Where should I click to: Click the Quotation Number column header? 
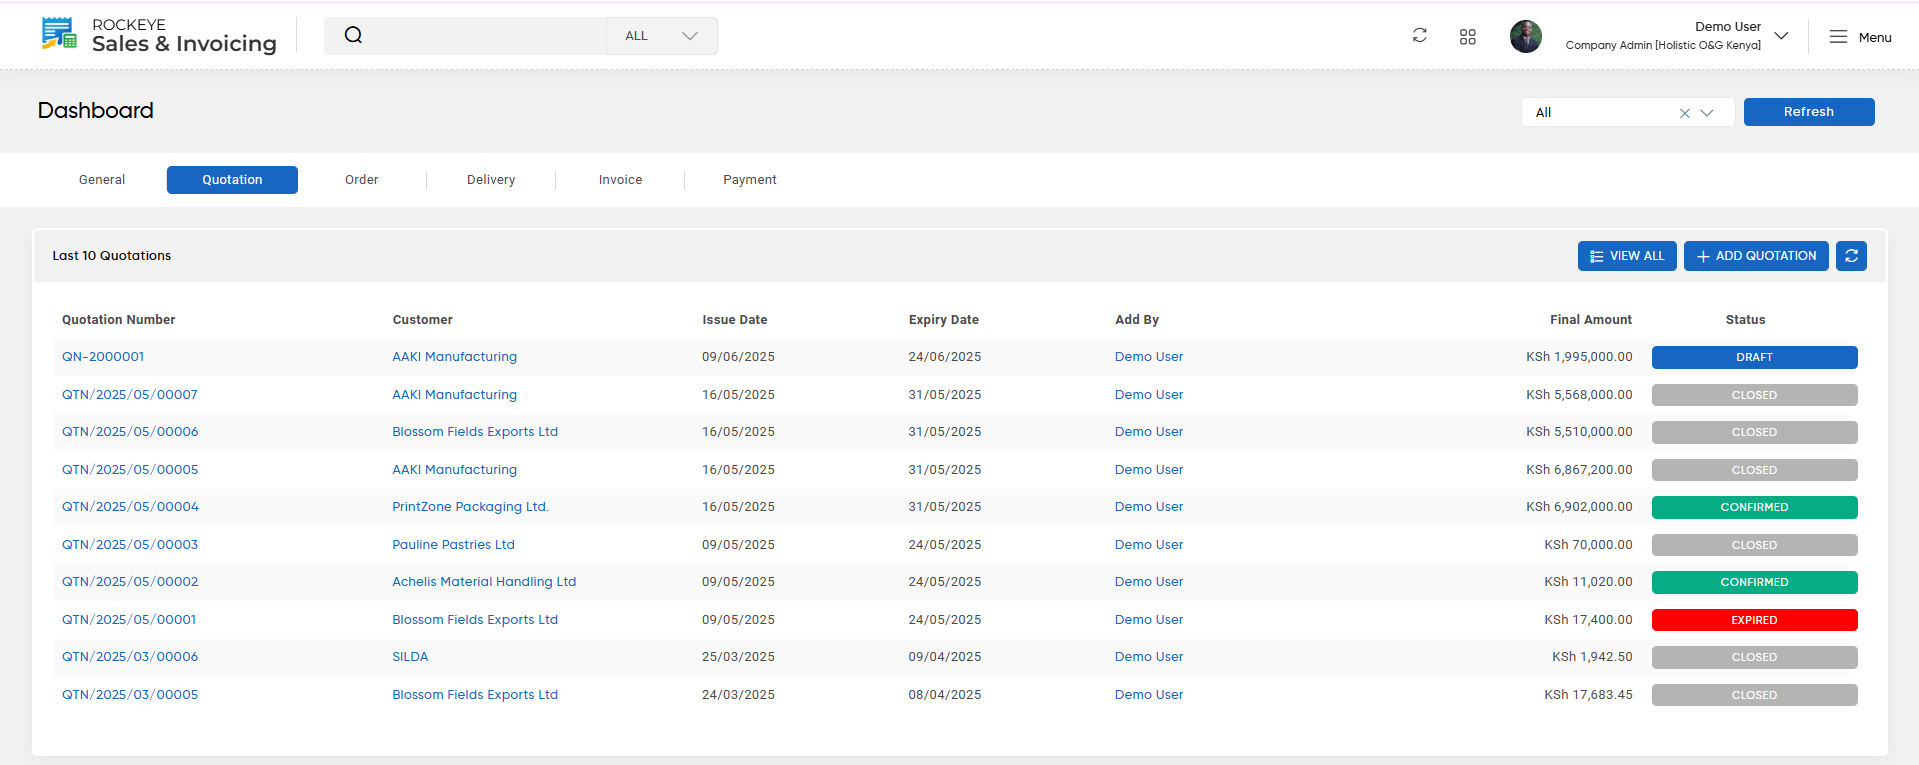118,320
